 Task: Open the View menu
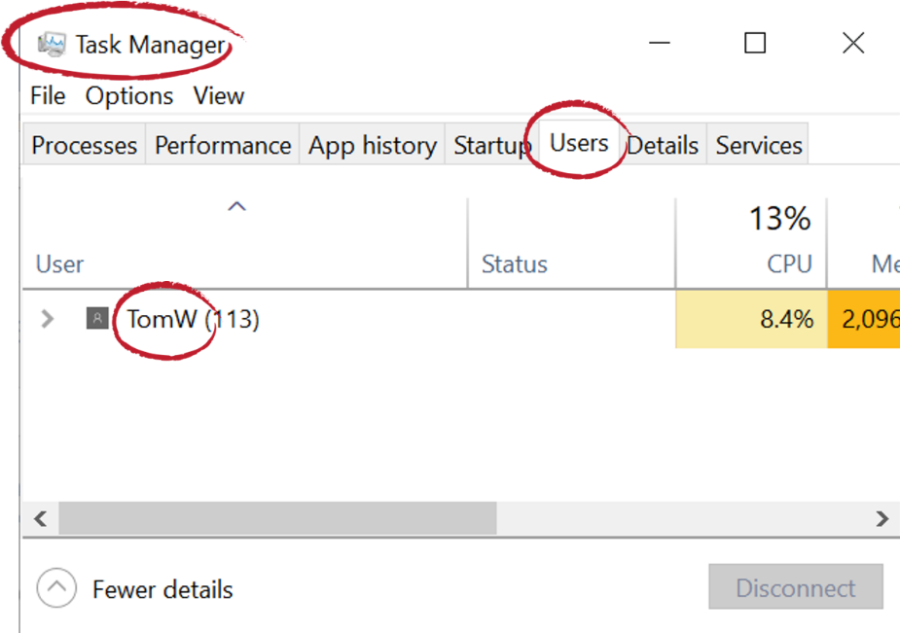point(219,96)
